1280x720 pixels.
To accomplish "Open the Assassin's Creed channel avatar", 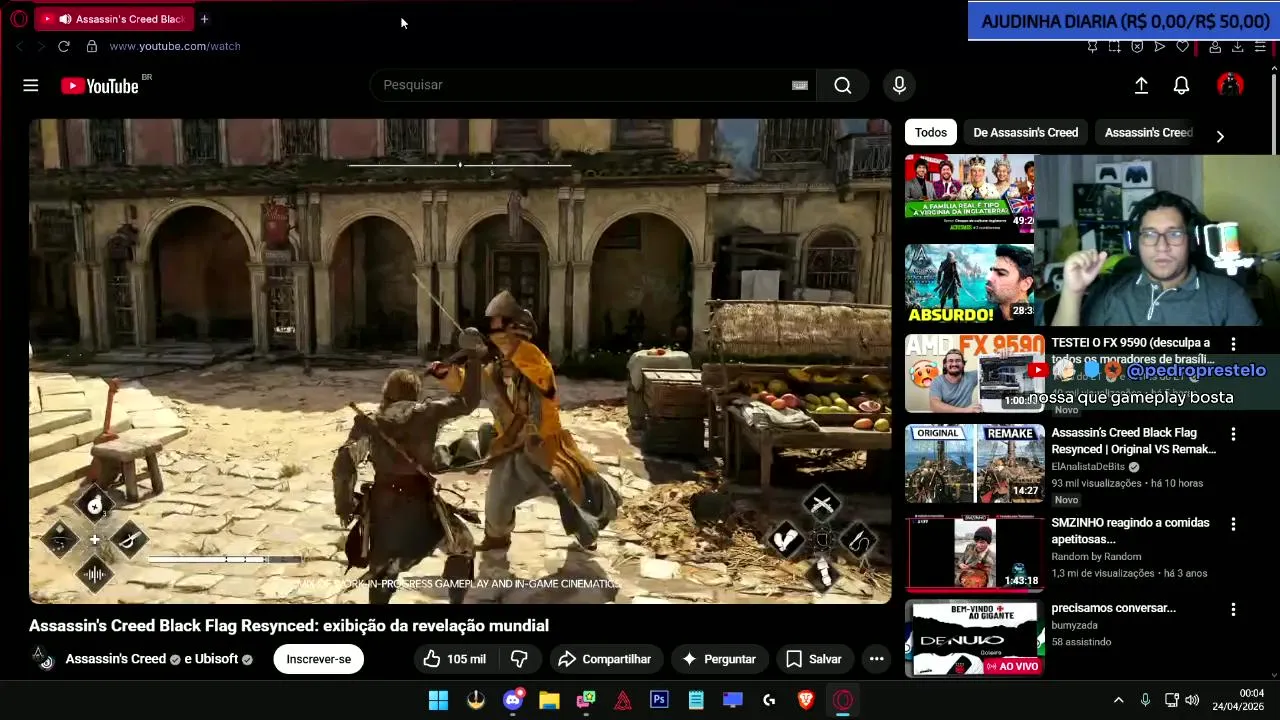I will (42, 658).
